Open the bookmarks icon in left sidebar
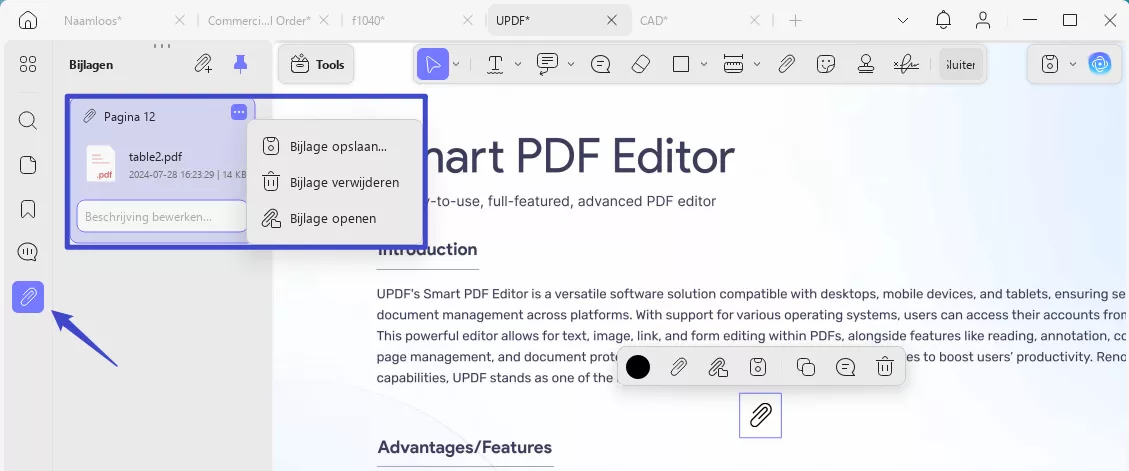The width and height of the screenshot is (1129, 471). coord(27,209)
